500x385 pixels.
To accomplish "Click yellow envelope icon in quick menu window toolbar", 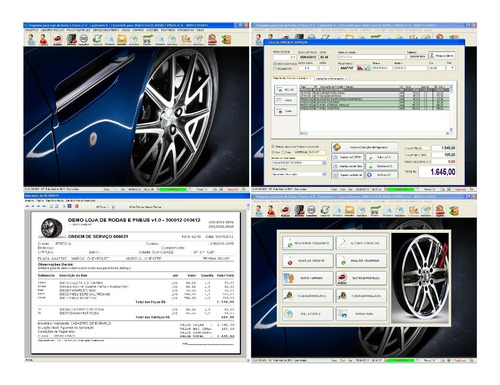I will coord(349,211).
